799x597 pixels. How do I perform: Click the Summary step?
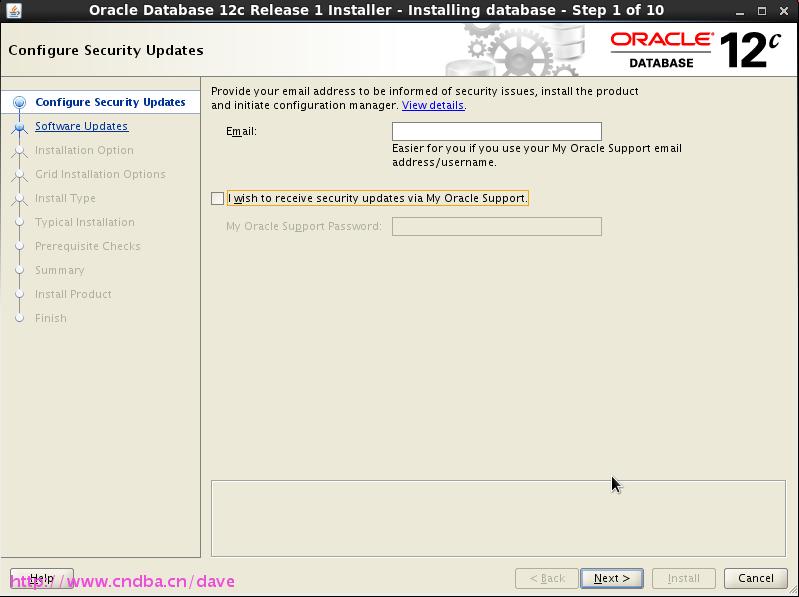point(60,270)
